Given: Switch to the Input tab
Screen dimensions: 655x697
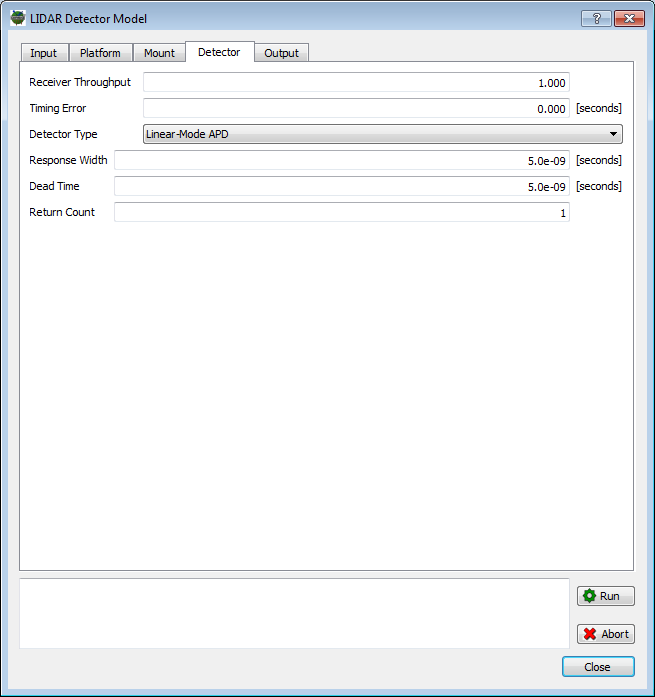Looking at the screenshot, I should tap(43, 53).
